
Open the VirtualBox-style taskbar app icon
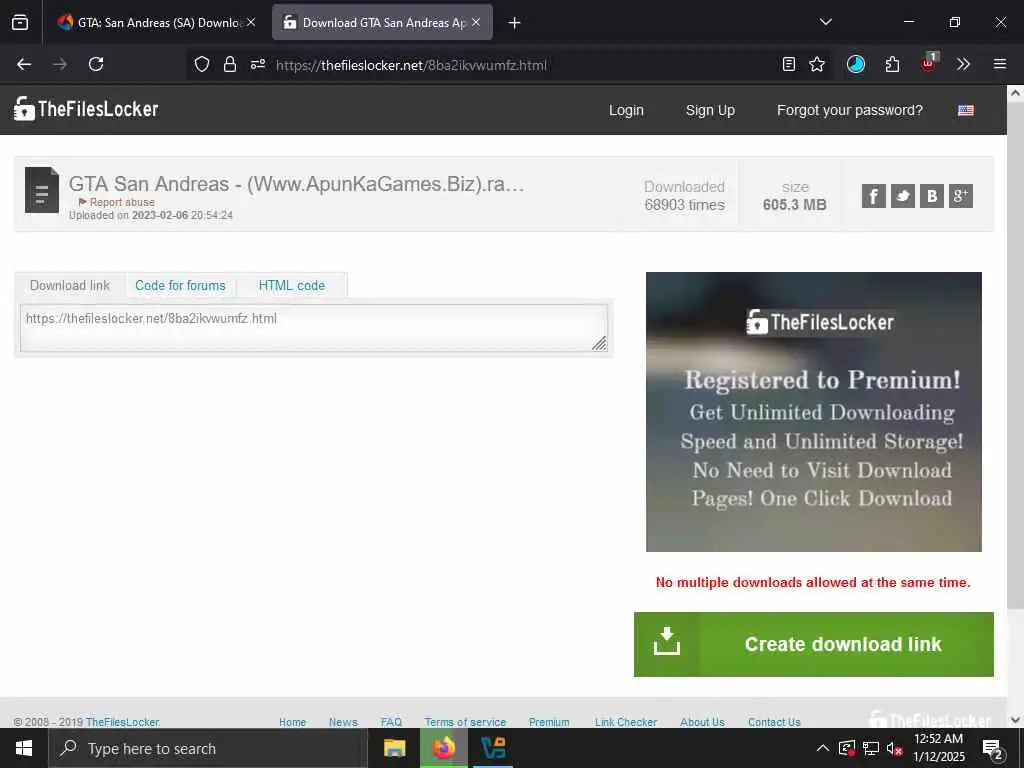pyautogui.click(x=493, y=748)
